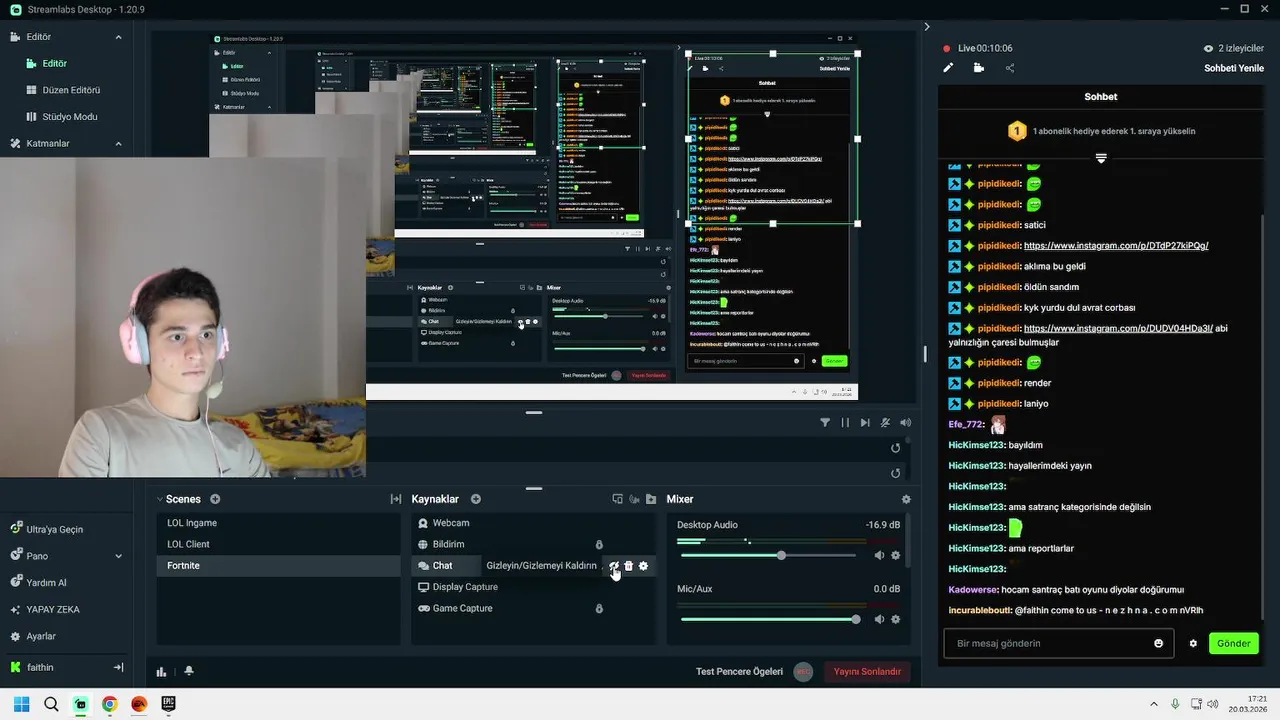
Task: Click Sohbeti Yenile to refresh chat
Action: [x=1234, y=68]
